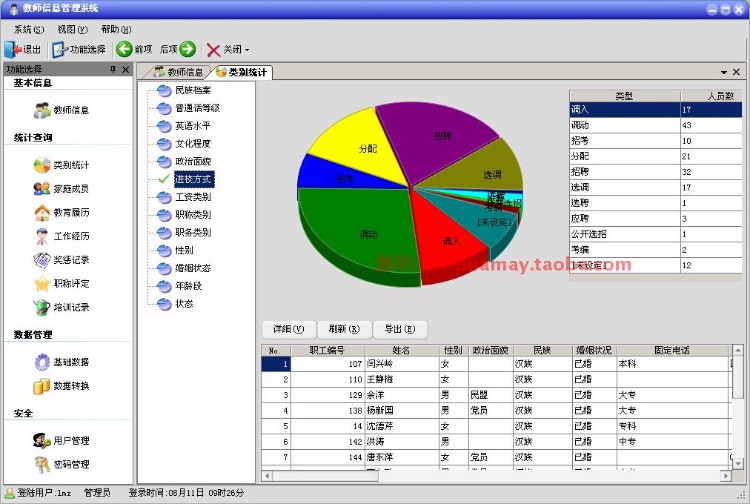
Task: Switch to the 教师信息 tab
Action: pyautogui.click(x=178, y=72)
